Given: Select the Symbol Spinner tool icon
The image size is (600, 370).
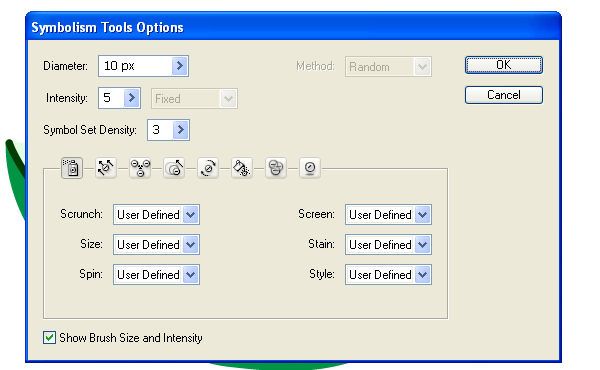Looking at the screenshot, I should [208, 168].
